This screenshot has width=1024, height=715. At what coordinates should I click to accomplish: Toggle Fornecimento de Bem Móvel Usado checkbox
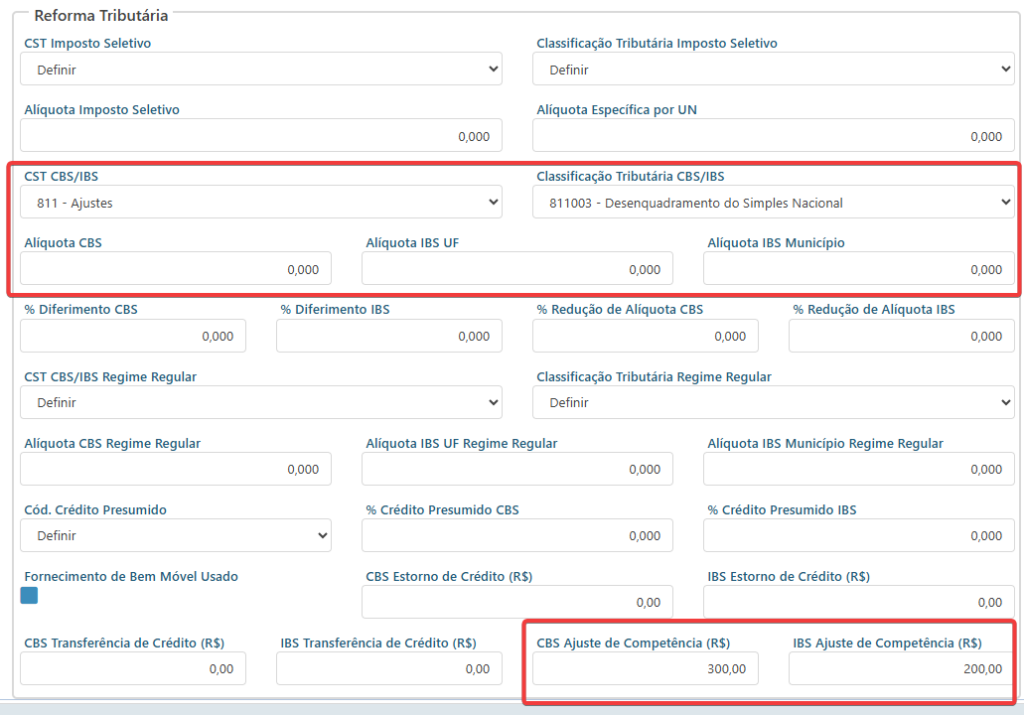(x=29, y=596)
